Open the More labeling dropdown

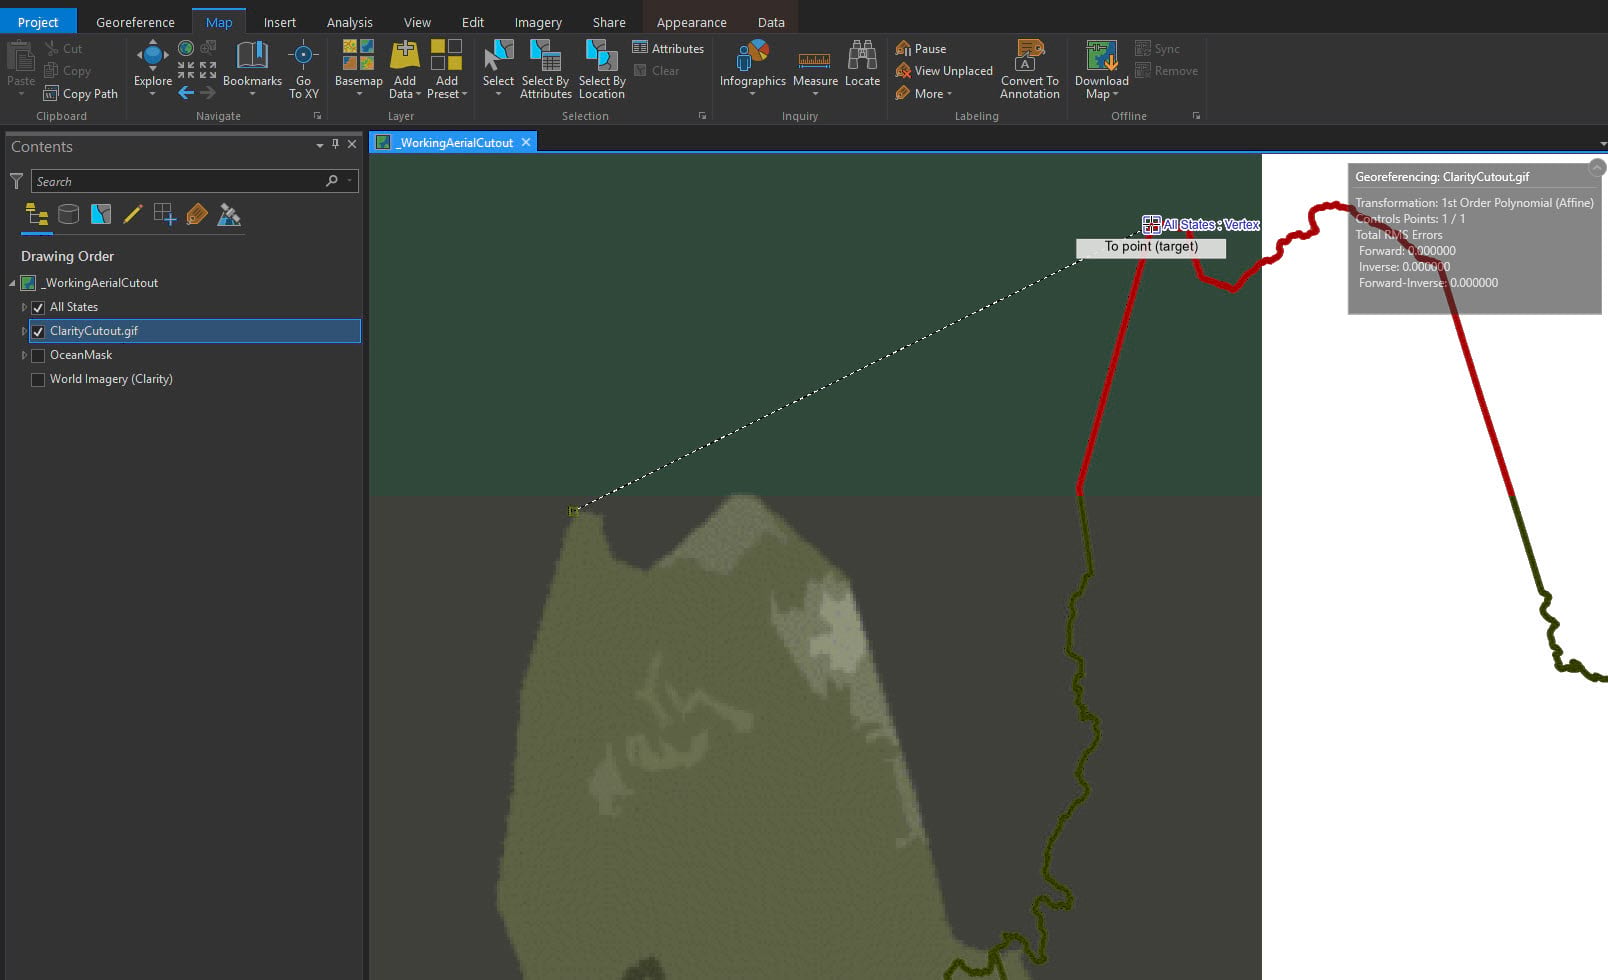tap(924, 94)
